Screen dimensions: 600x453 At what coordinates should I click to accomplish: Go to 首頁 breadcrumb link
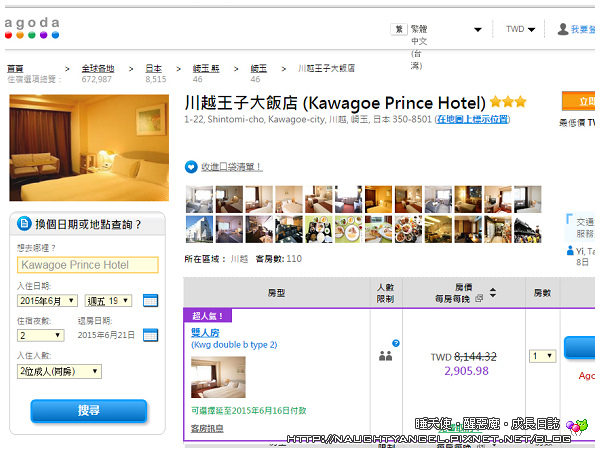(x=15, y=68)
